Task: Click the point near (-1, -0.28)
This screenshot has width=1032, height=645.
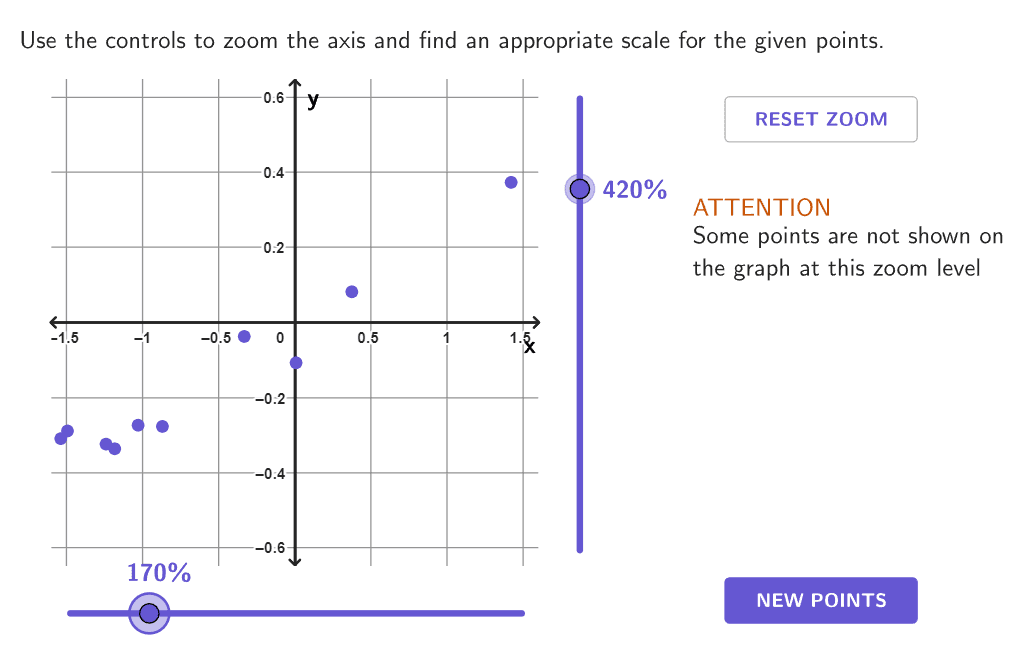Action: tap(138, 425)
